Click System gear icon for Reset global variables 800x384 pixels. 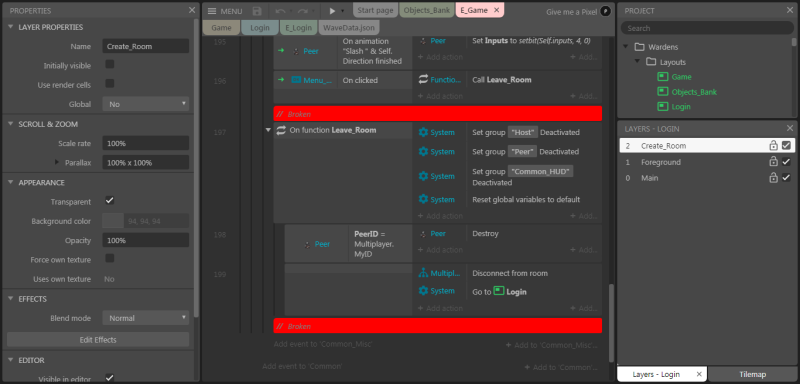click(423, 199)
